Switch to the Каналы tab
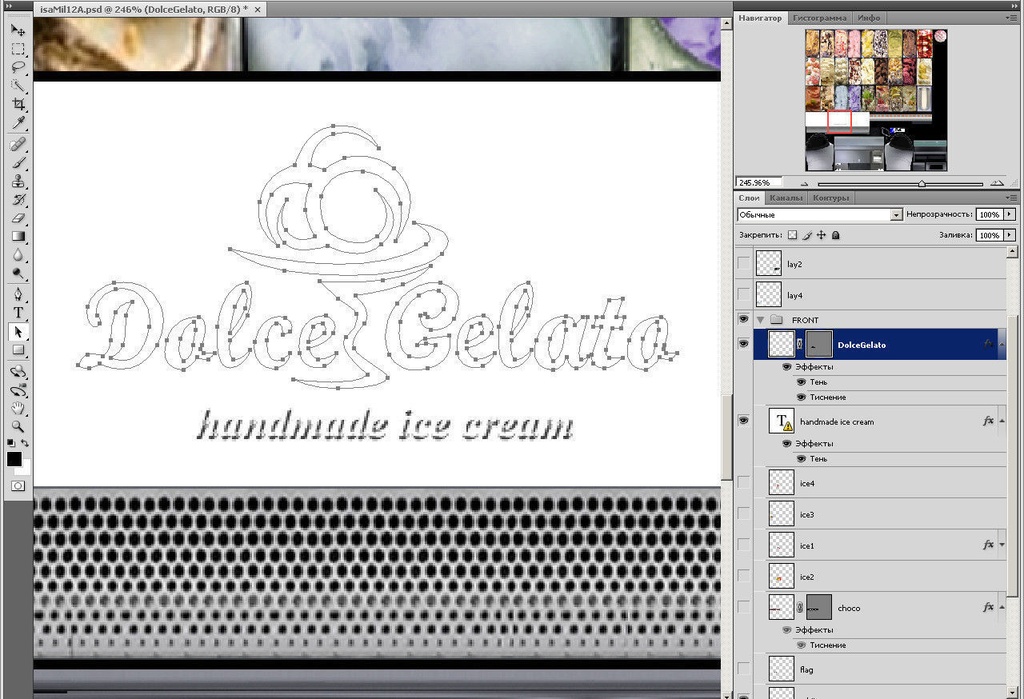 click(785, 198)
